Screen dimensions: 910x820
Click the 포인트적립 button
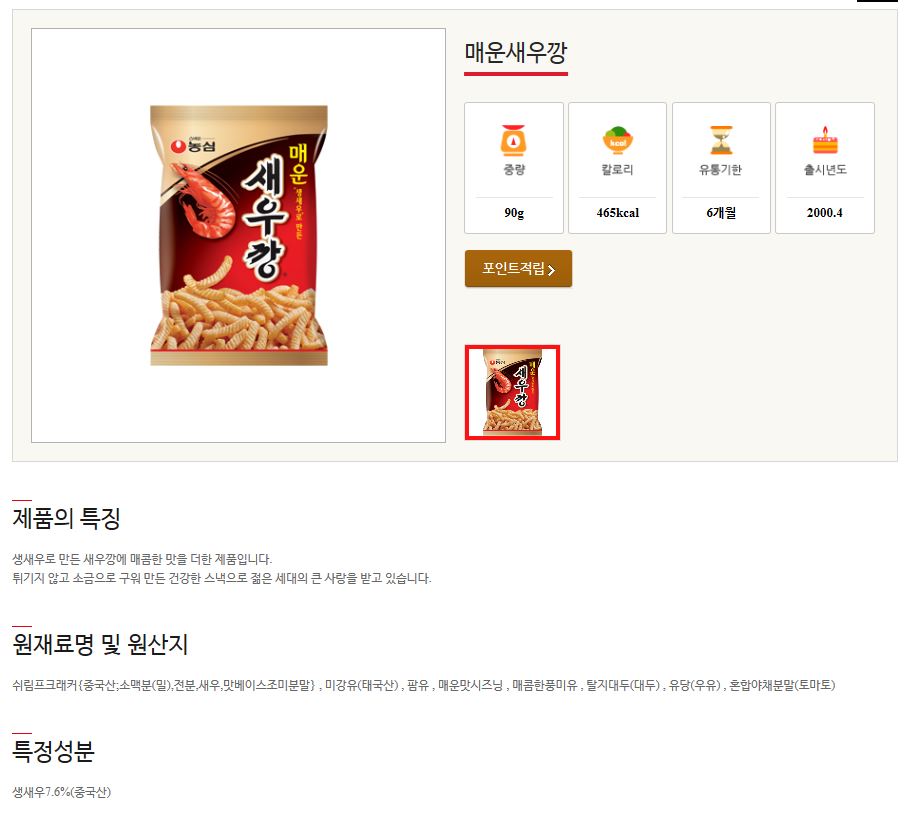[x=518, y=269]
